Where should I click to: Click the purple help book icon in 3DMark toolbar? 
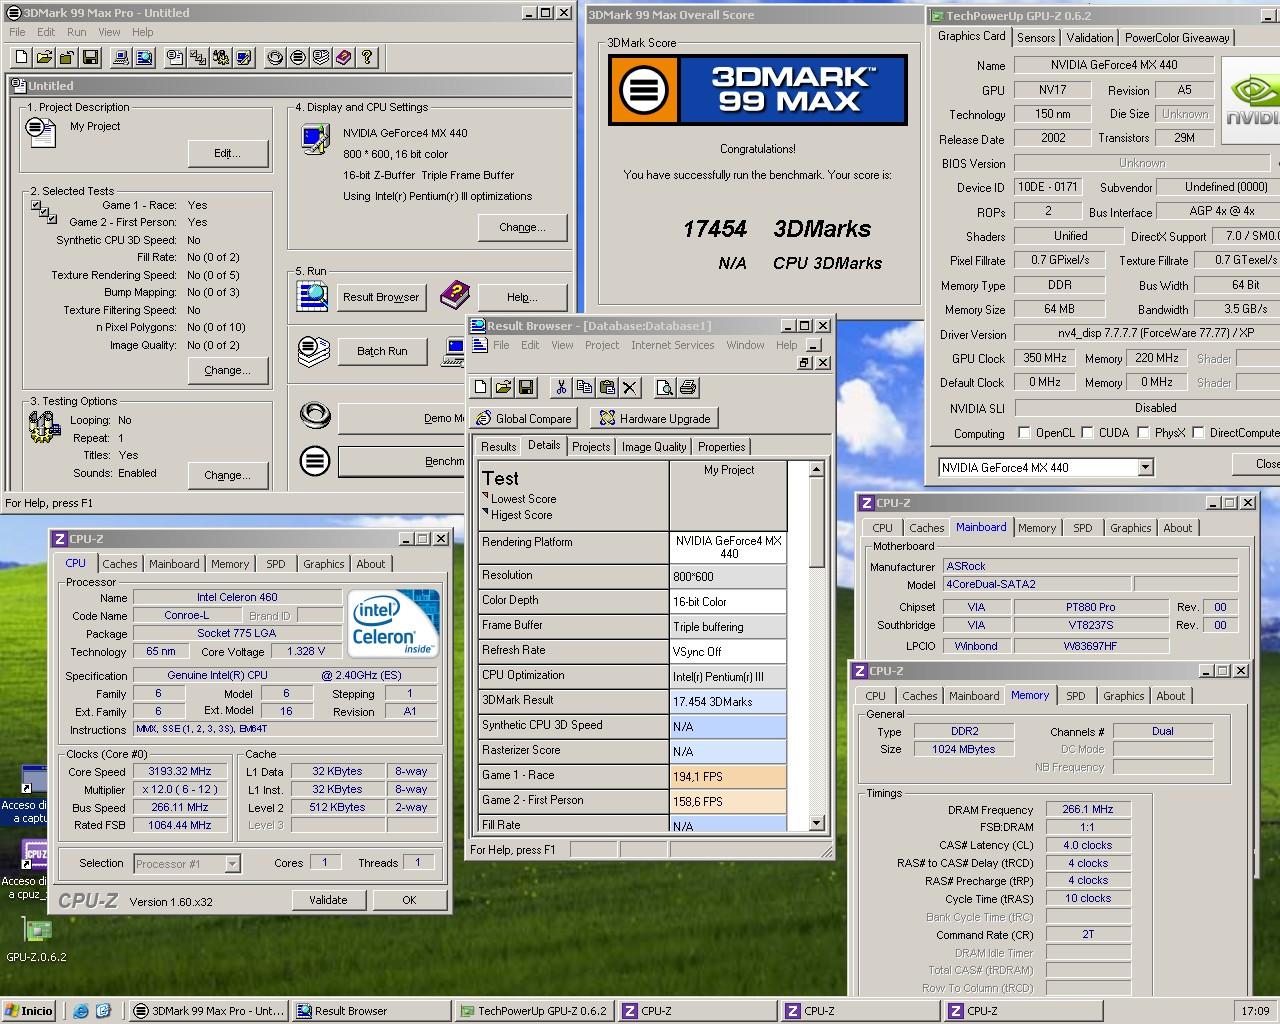point(344,57)
